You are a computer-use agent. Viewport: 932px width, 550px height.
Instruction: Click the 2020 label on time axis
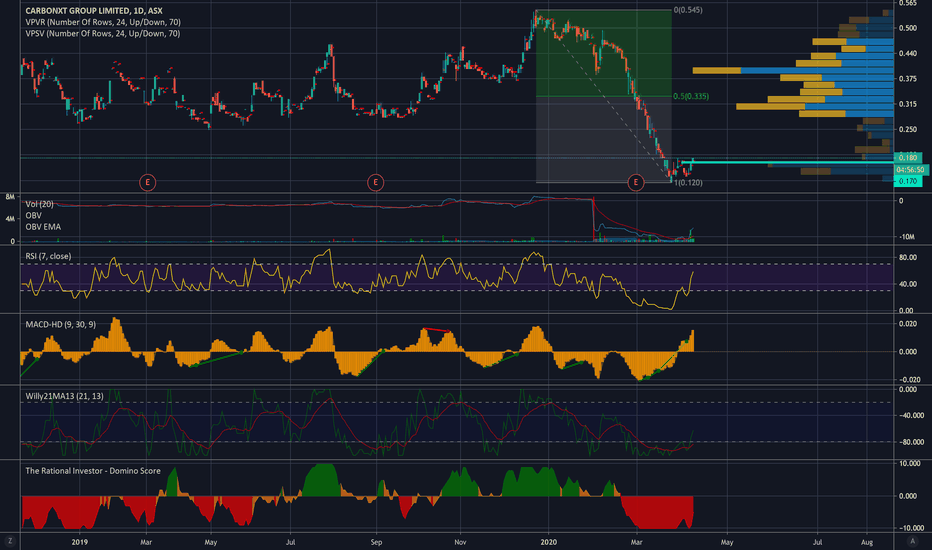pyautogui.click(x=549, y=542)
